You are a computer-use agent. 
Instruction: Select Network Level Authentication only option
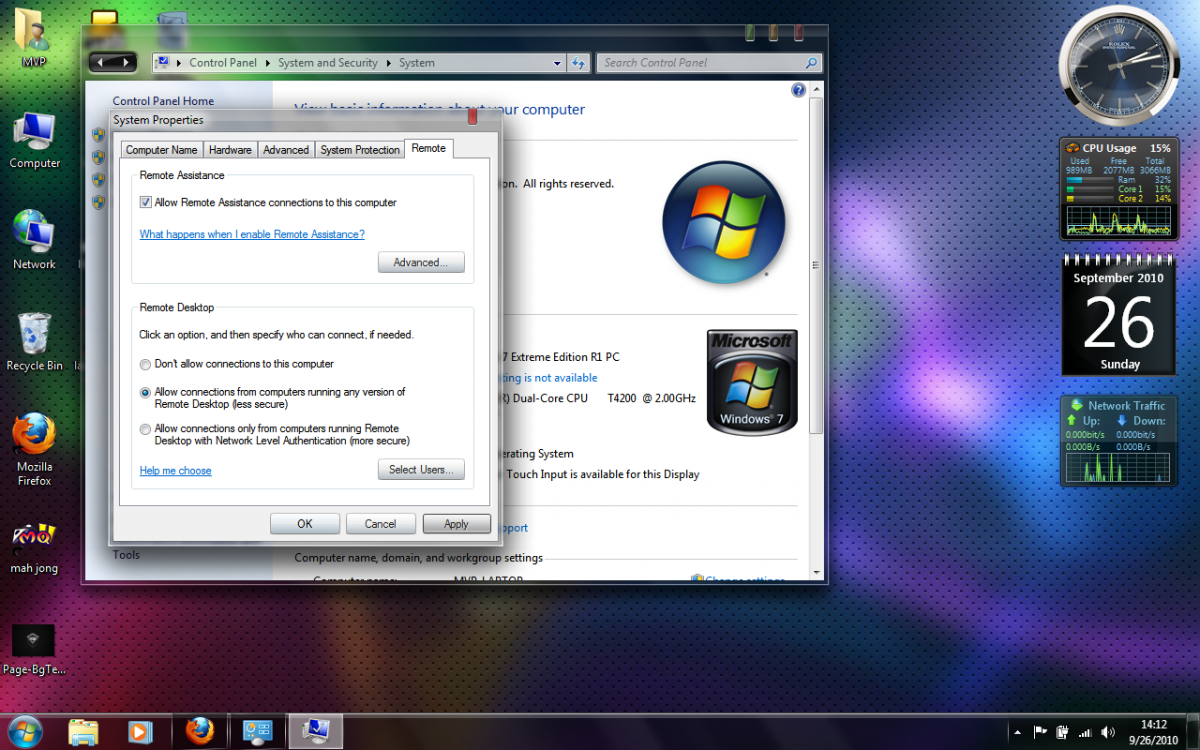[x=146, y=429]
